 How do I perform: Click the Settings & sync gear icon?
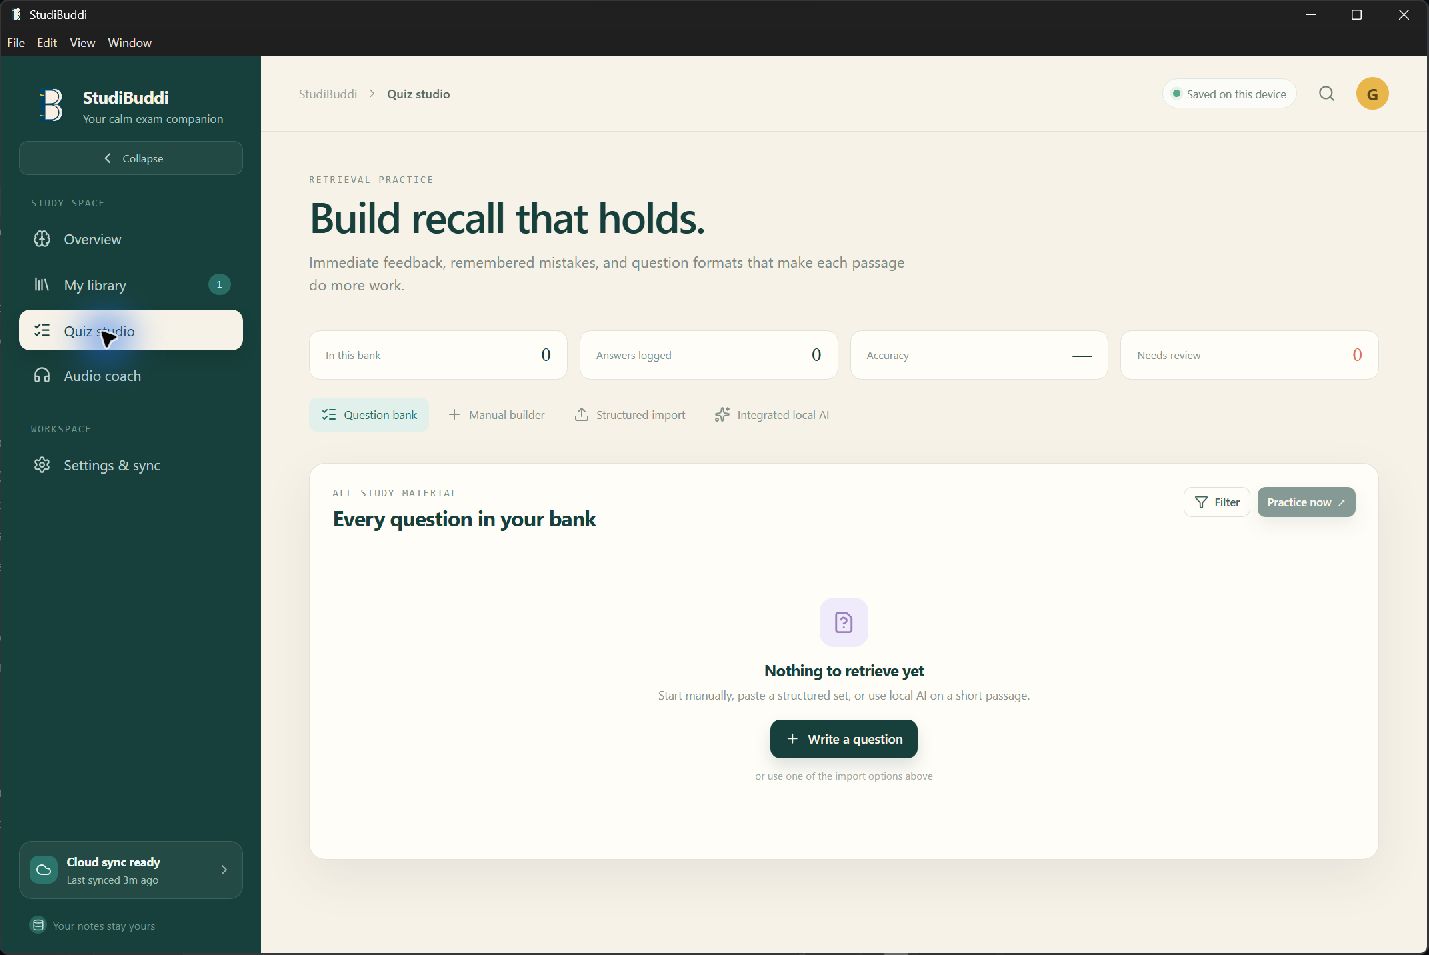pos(42,465)
